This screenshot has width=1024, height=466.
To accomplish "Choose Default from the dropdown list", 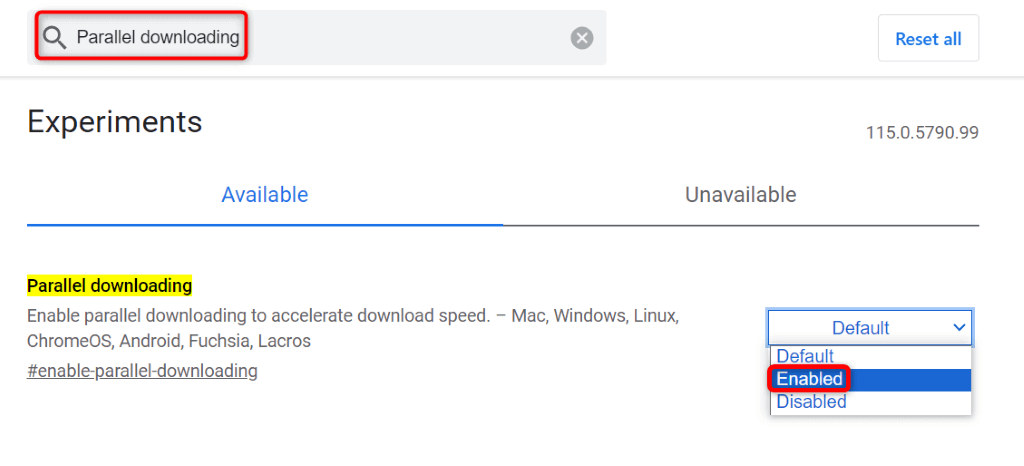I will [x=805, y=356].
